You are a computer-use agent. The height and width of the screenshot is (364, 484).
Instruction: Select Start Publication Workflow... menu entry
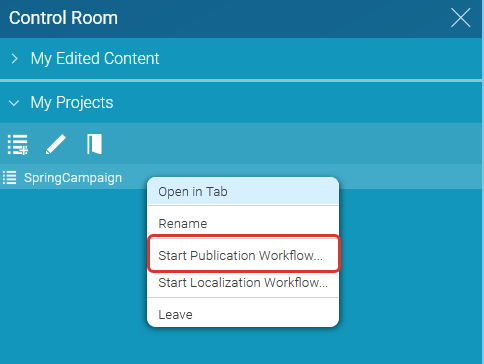pyautogui.click(x=243, y=255)
